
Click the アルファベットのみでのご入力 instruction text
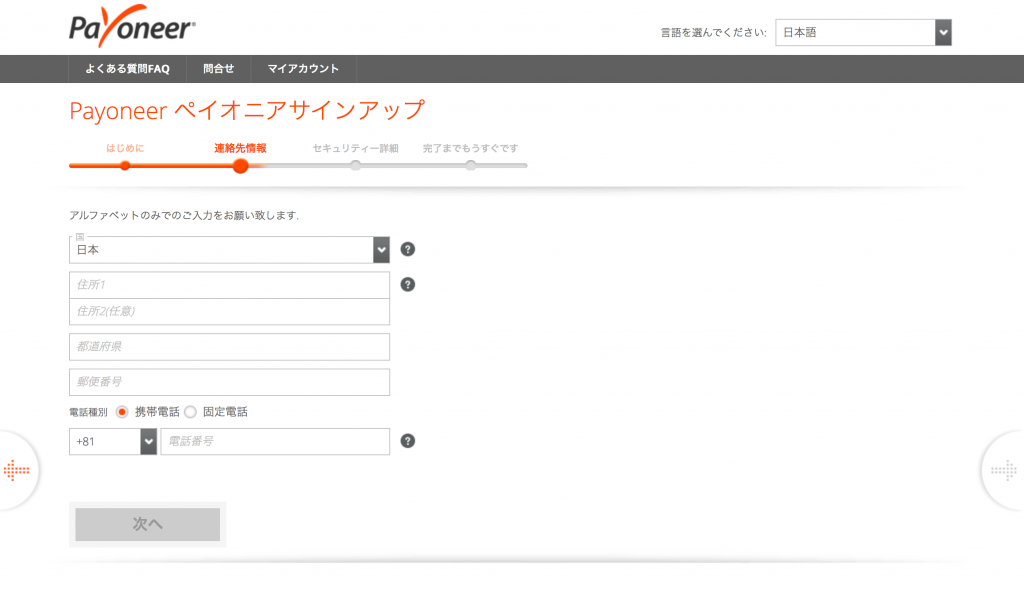tap(184, 216)
